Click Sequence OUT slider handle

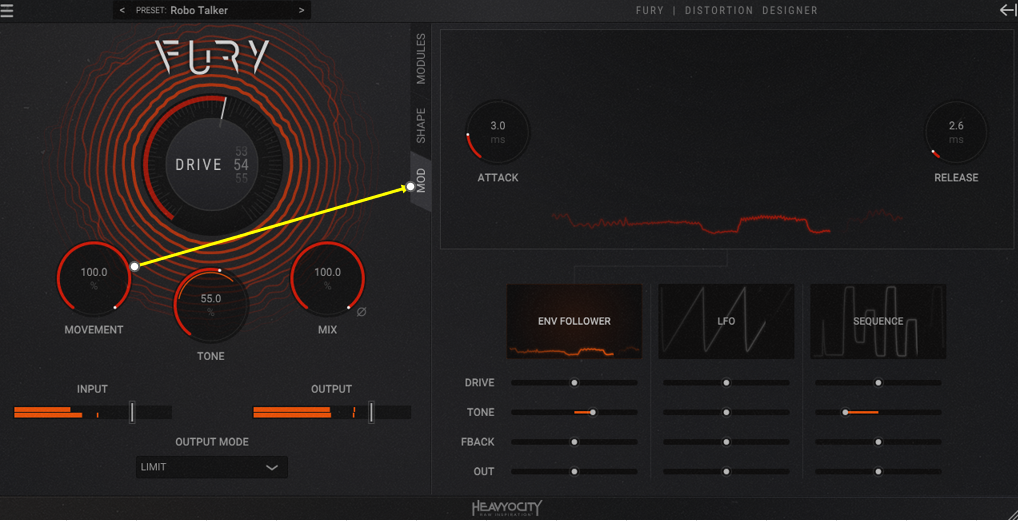point(878,472)
